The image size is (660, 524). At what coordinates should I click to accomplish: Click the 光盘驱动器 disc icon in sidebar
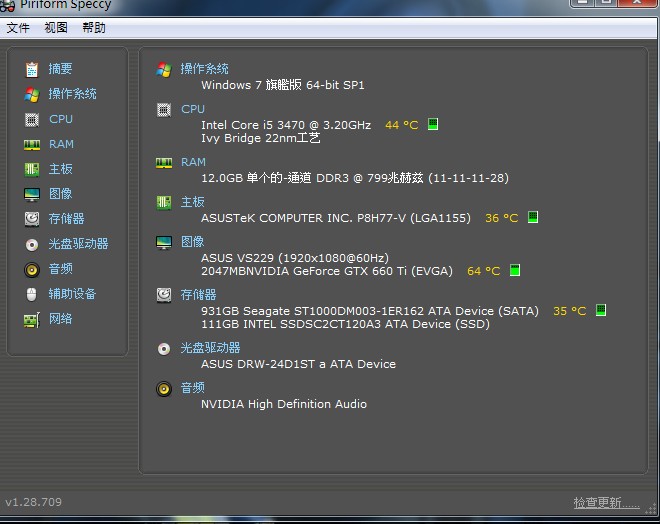pyautogui.click(x=32, y=245)
